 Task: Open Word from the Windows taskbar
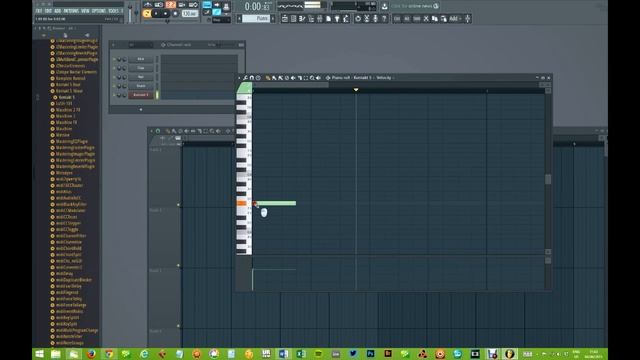(283, 354)
